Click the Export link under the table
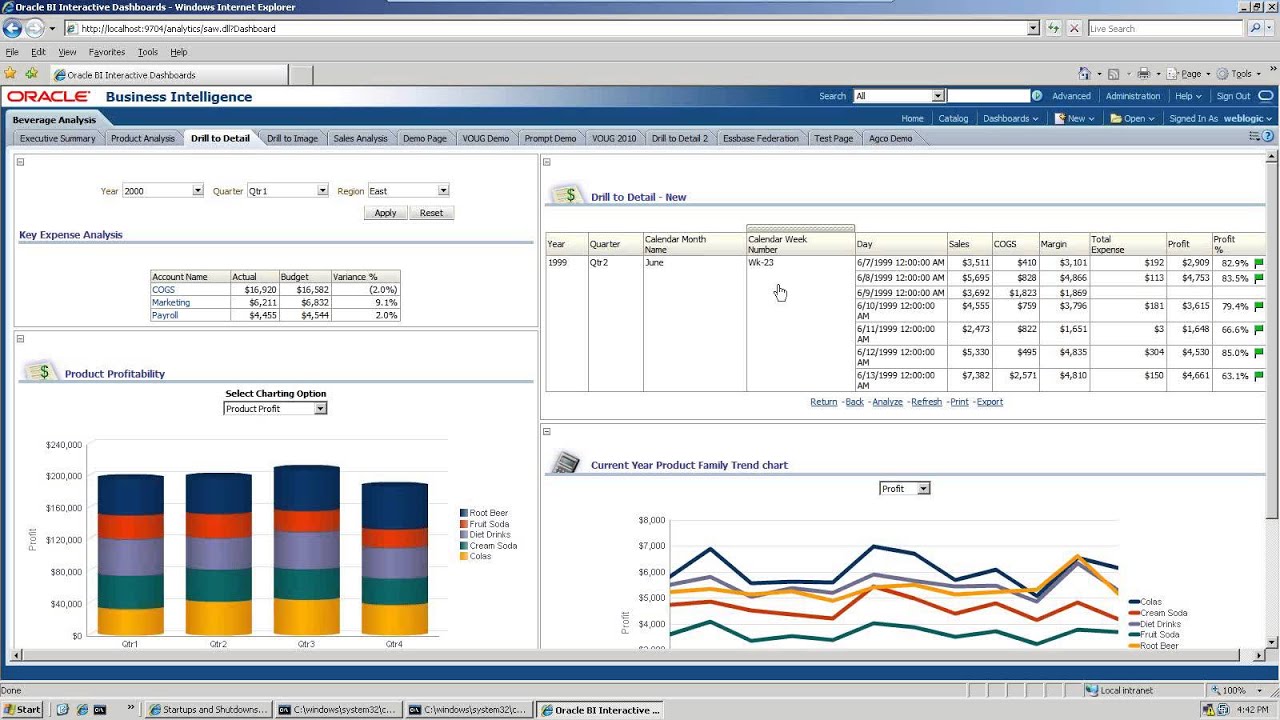This screenshot has height=720, width=1280. click(990, 402)
